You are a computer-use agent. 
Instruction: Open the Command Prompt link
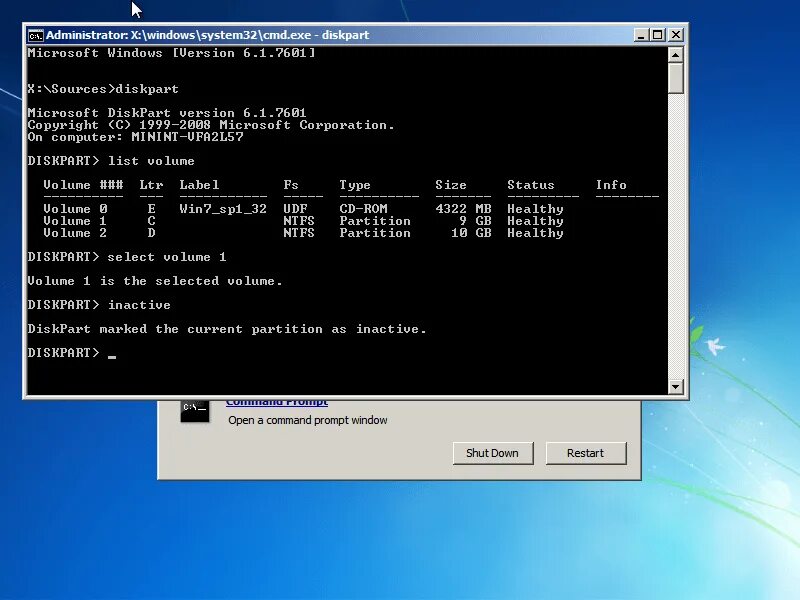pyautogui.click(x=277, y=403)
